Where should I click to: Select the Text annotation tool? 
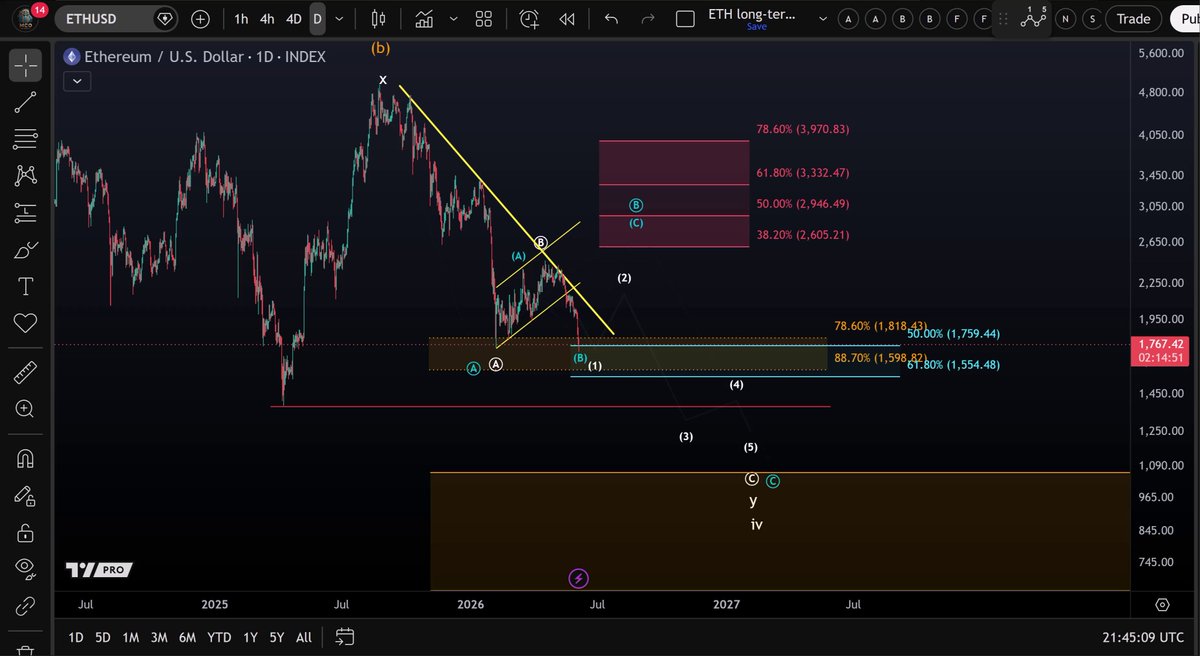pyautogui.click(x=26, y=287)
